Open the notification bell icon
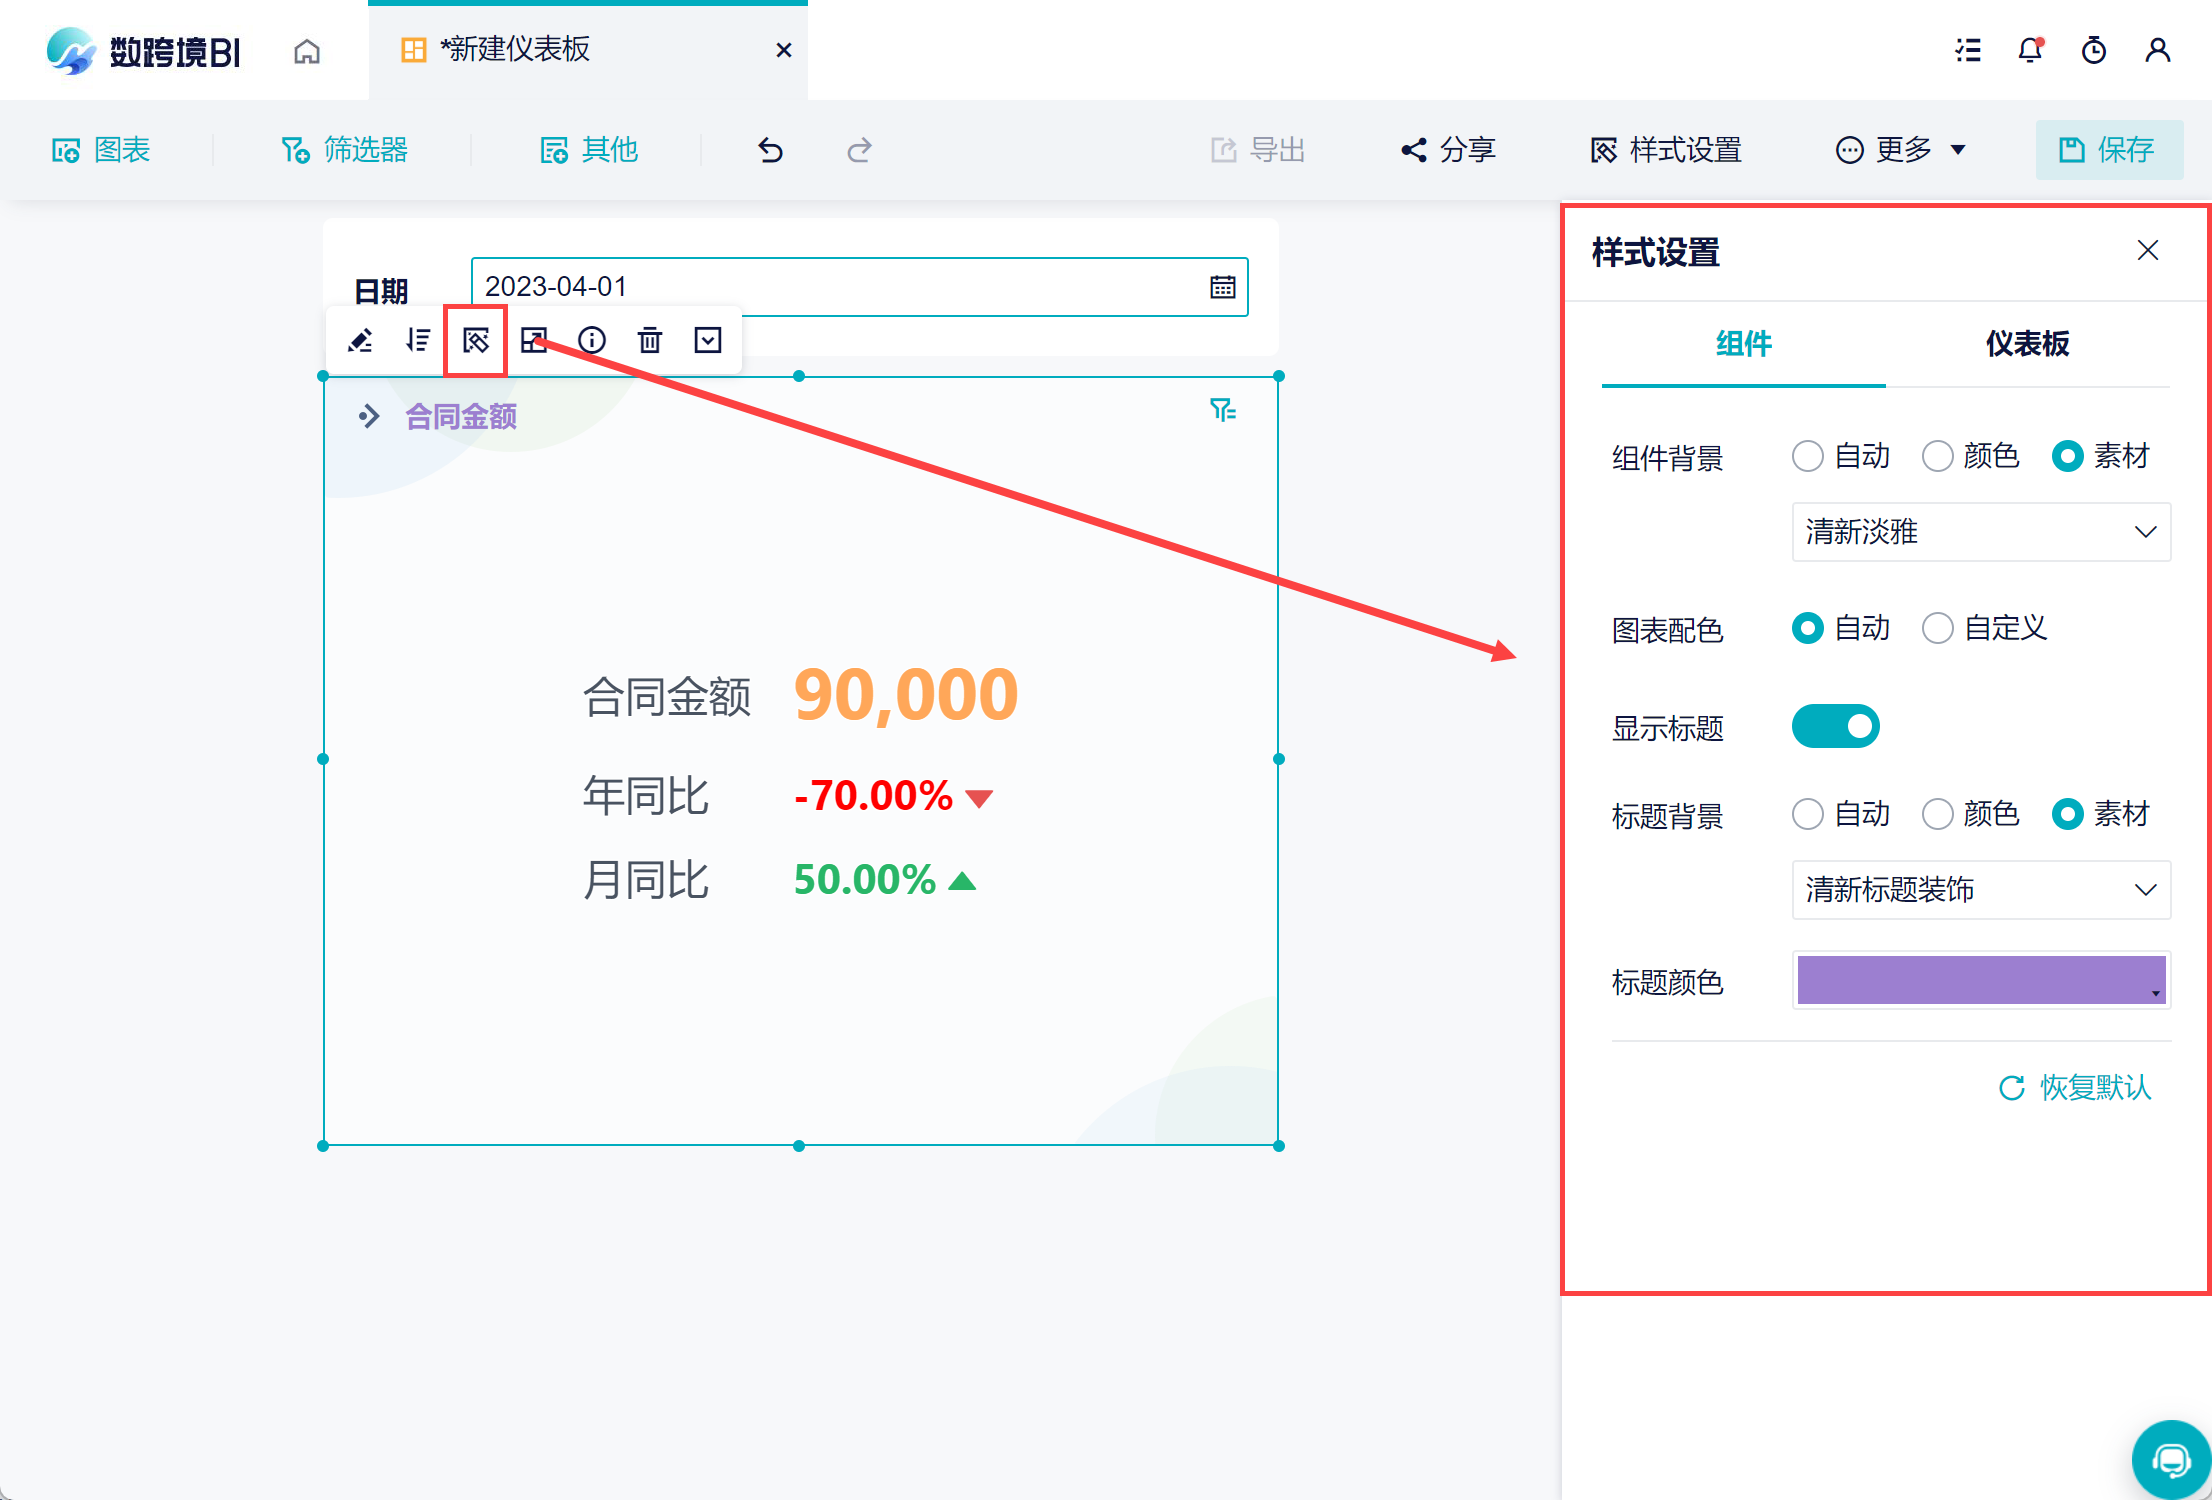The width and height of the screenshot is (2212, 1500). [x=2030, y=50]
